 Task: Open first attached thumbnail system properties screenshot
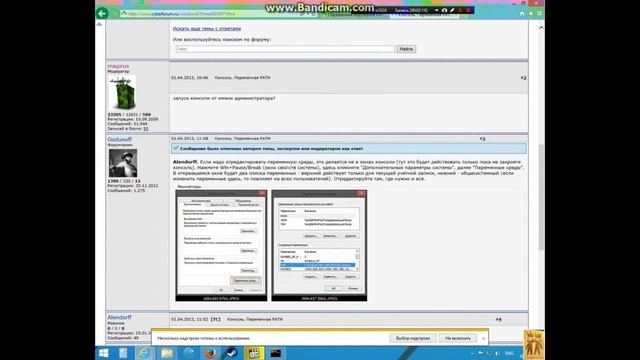(221, 245)
